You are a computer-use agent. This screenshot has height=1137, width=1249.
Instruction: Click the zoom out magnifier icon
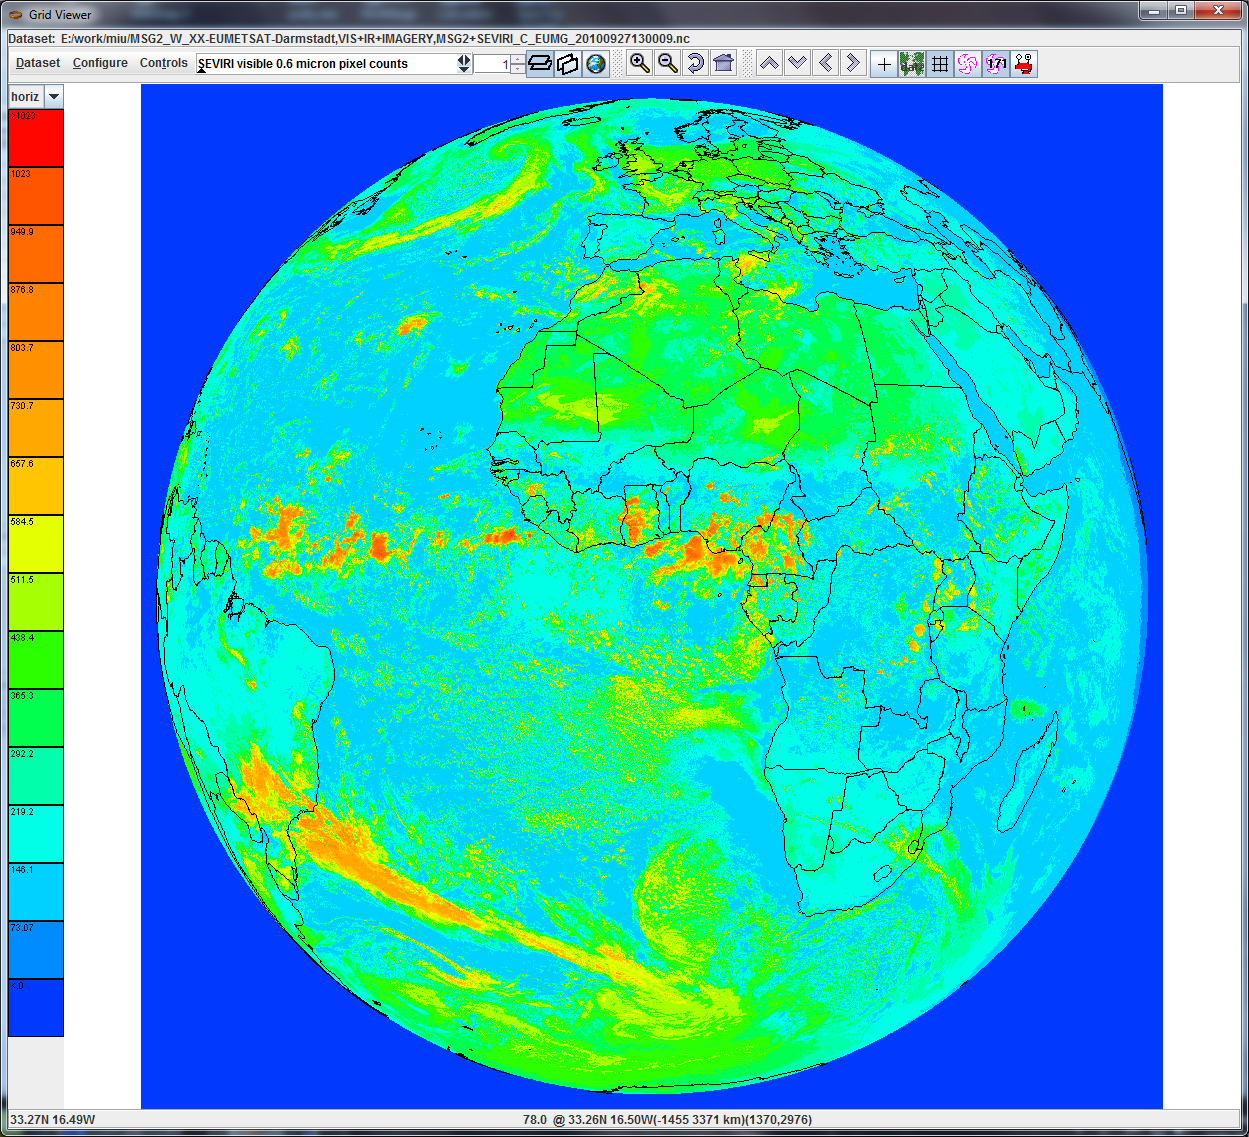(667, 64)
